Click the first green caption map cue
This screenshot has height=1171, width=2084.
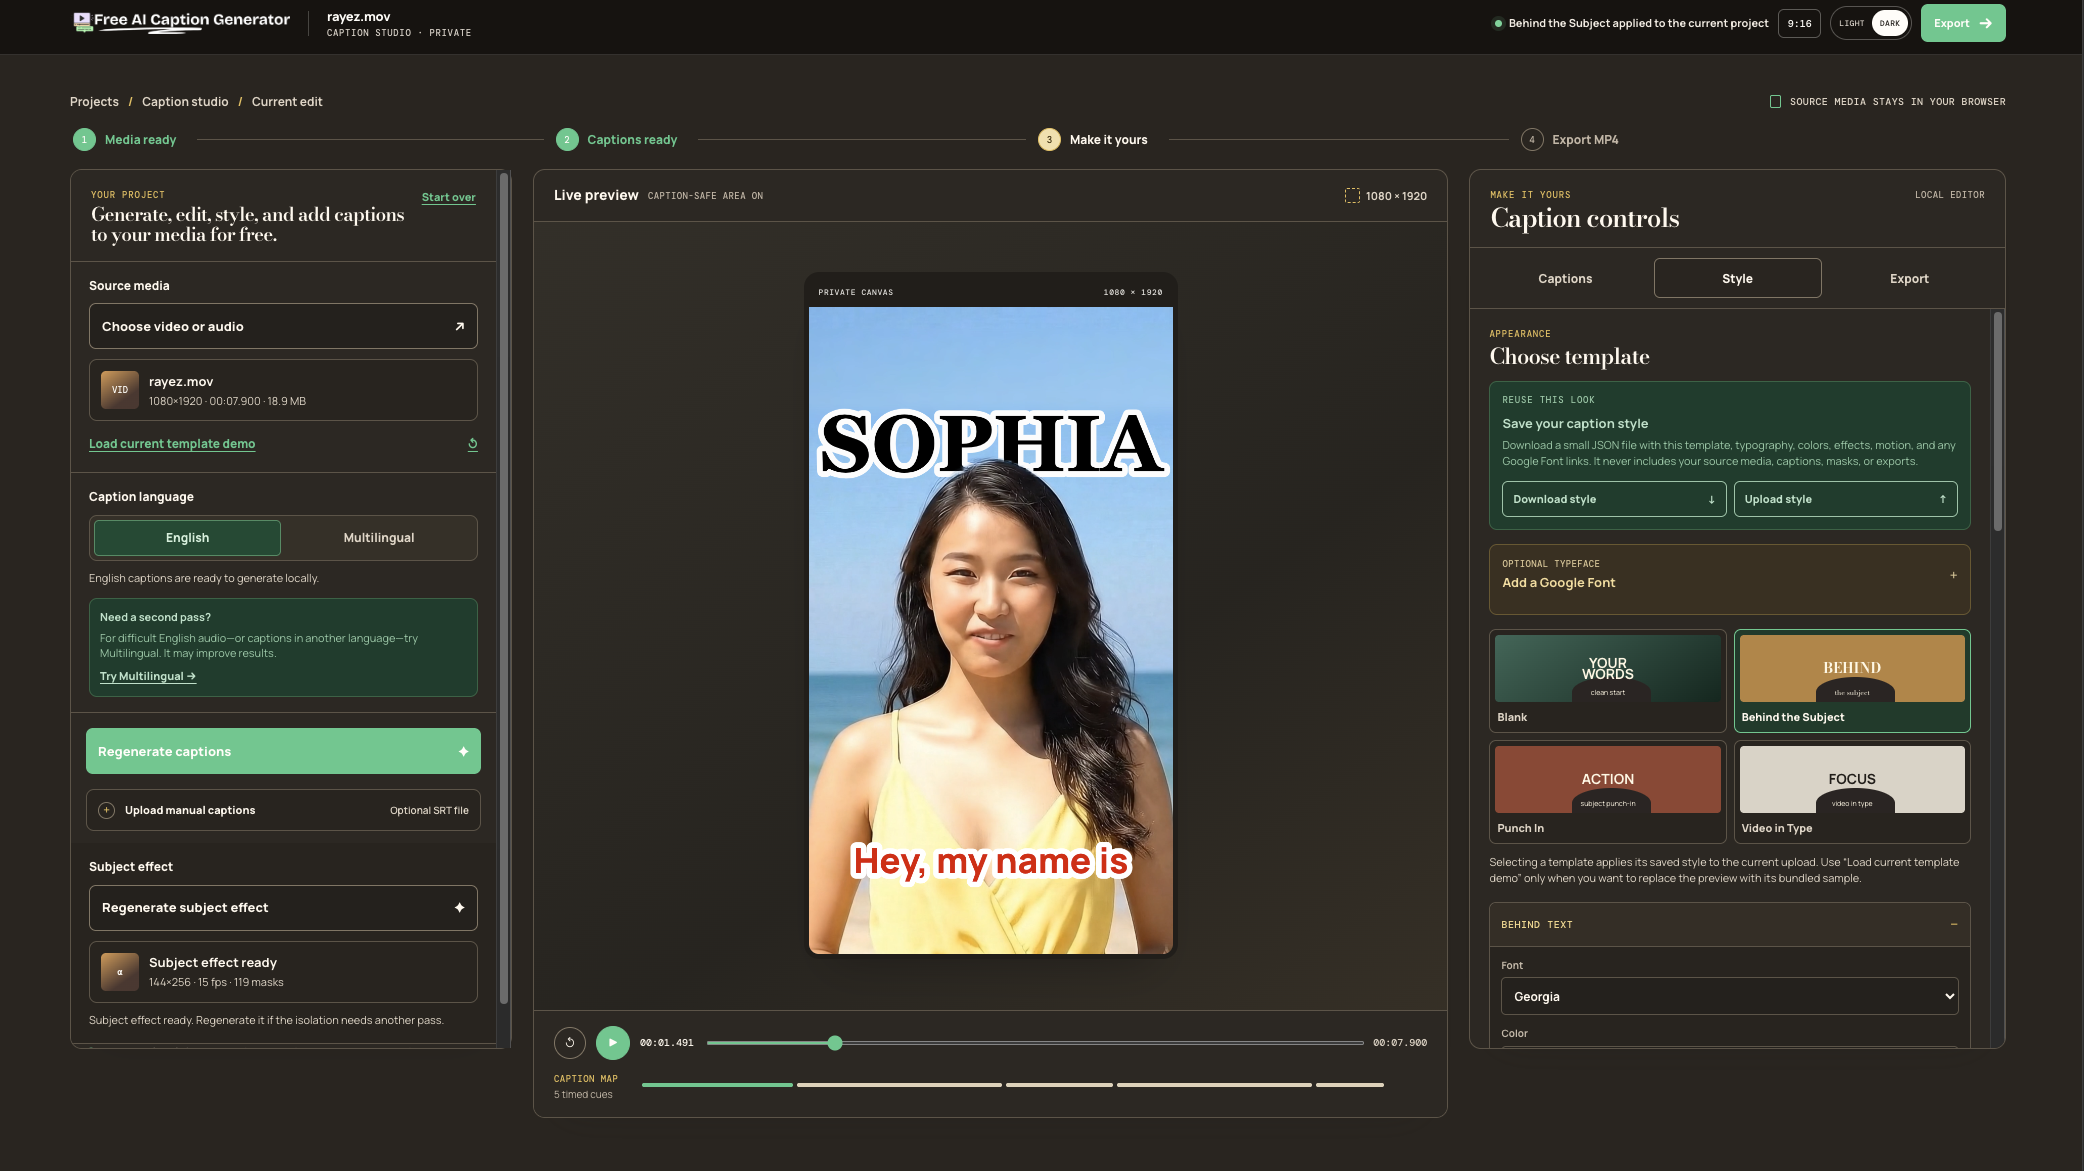tap(717, 1085)
